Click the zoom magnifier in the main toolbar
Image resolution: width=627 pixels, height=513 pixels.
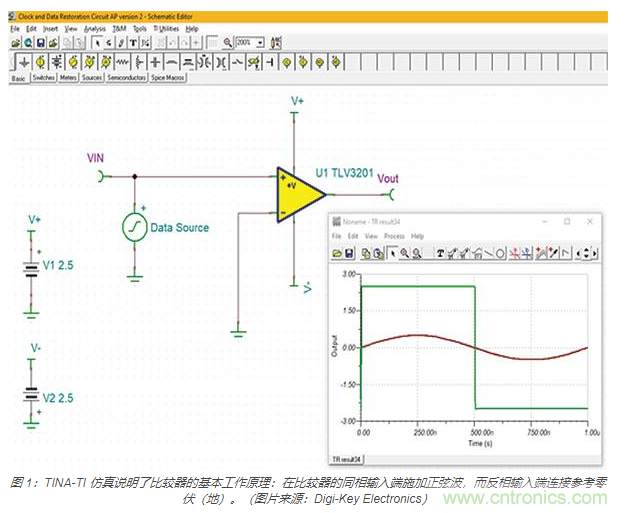[227, 43]
